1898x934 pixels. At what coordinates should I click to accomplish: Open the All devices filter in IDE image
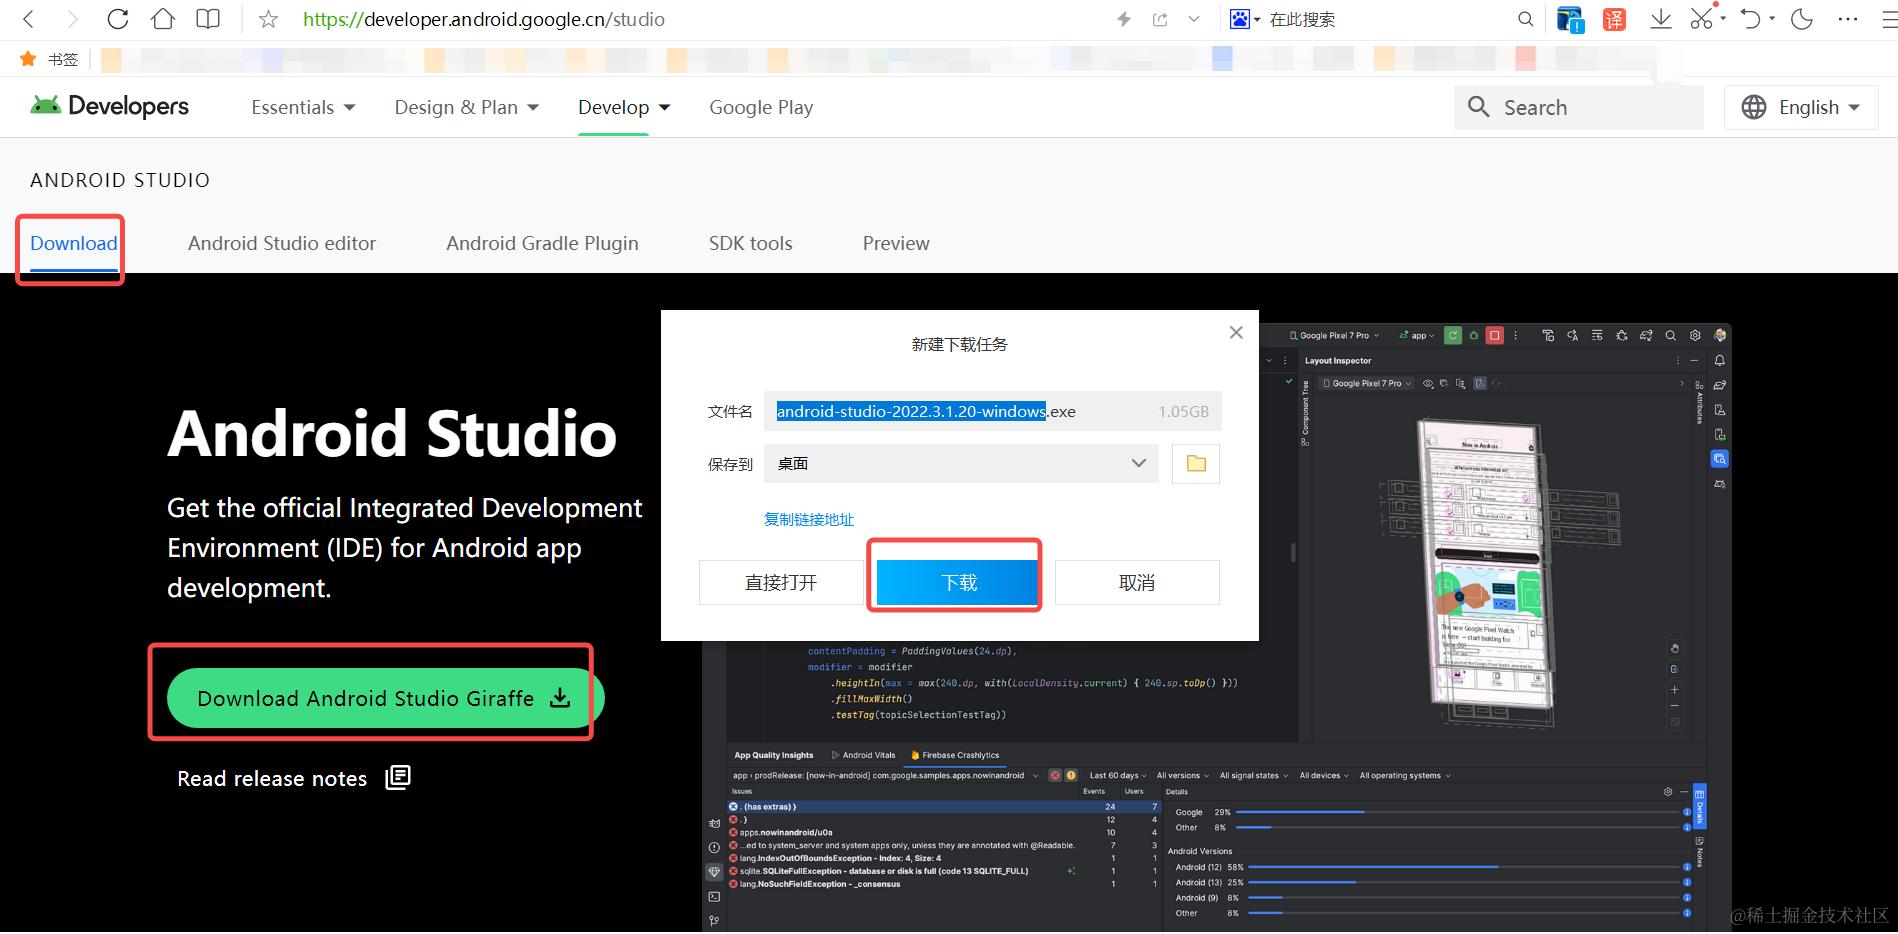[1324, 775]
